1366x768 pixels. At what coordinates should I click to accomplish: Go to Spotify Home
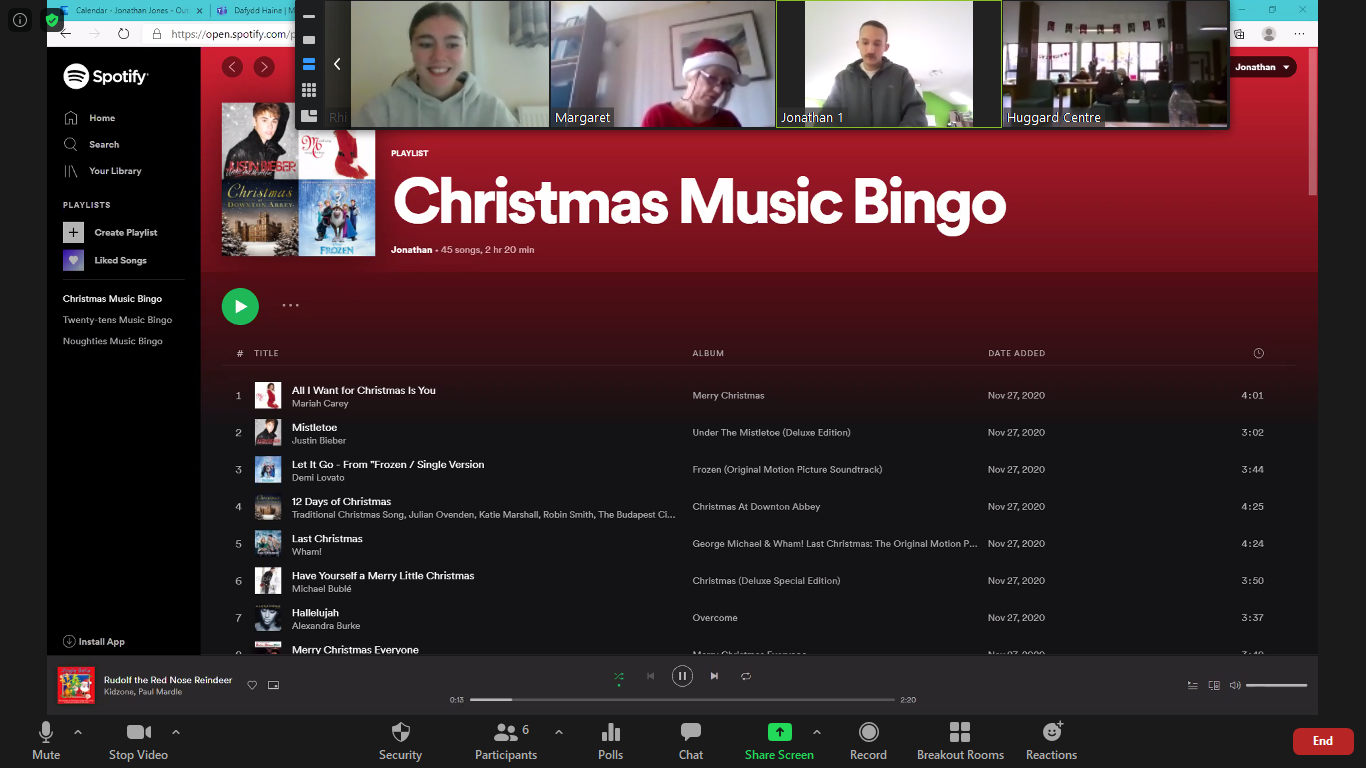click(90, 118)
